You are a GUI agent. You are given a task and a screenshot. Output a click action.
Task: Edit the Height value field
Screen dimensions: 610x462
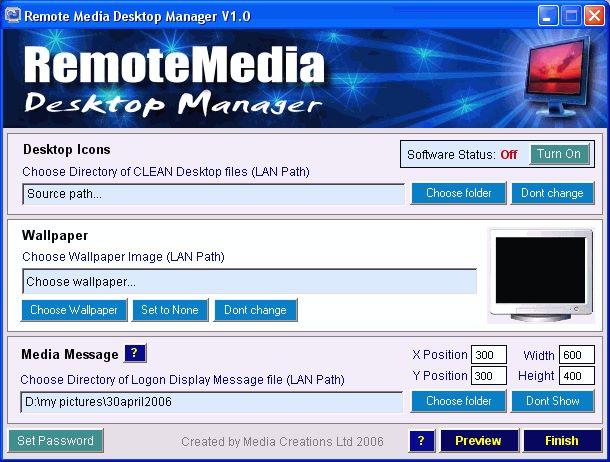(577, 376)
